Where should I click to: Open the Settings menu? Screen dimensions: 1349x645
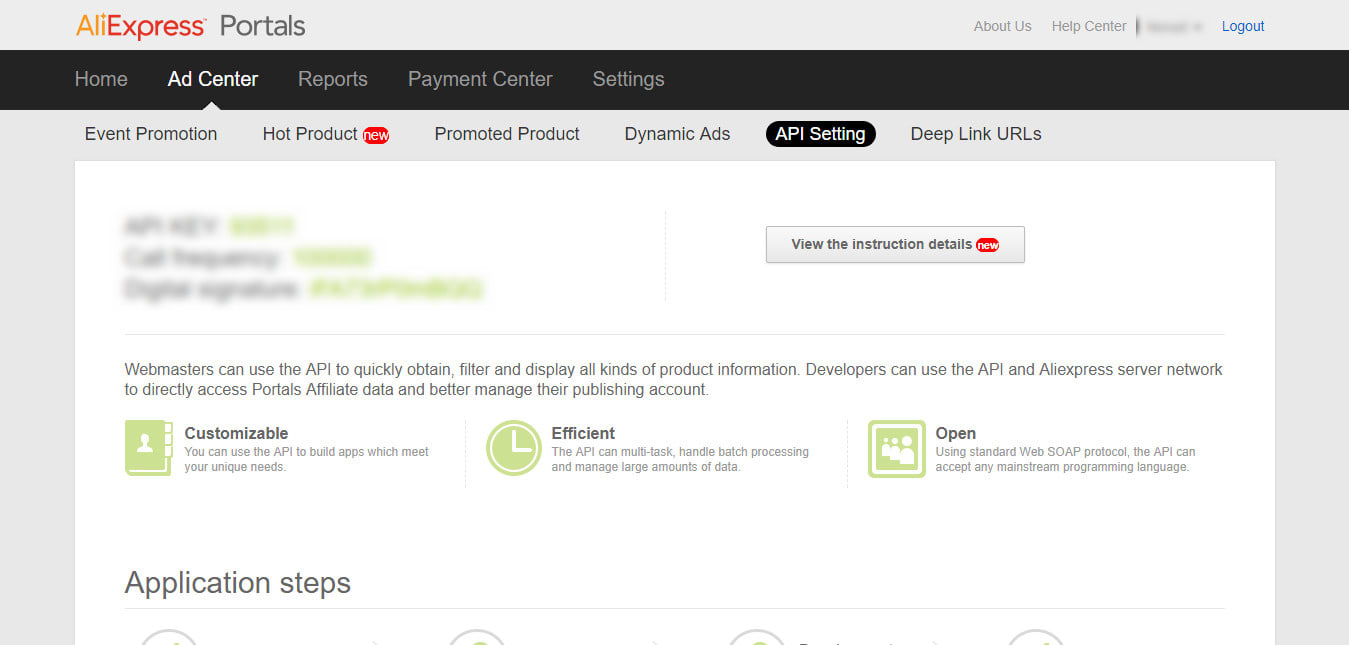click(x=628, y=79)
